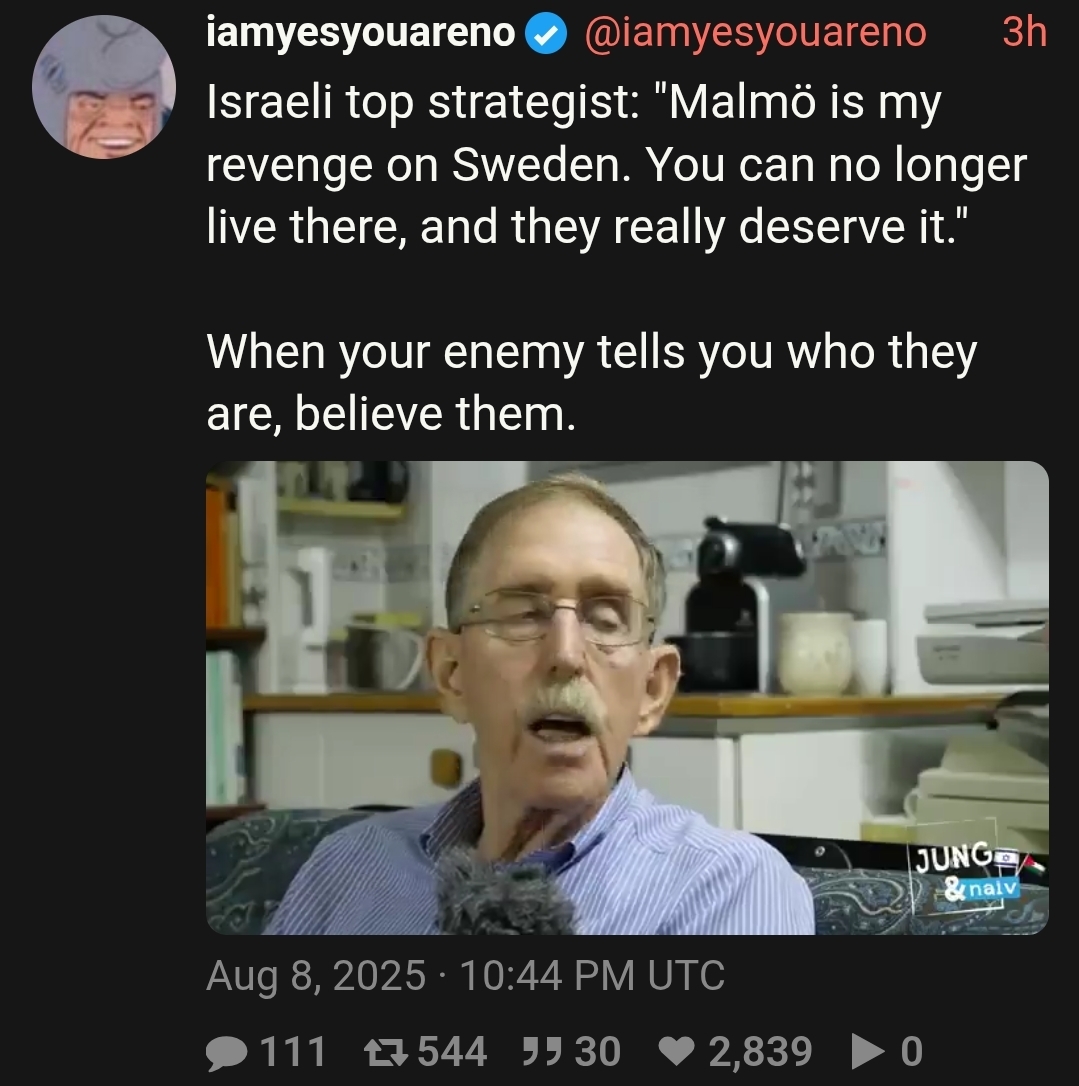Click the "believe them" paragraph text
Viewport: 1079px width, 1086px height.
(x=591, y=382)
